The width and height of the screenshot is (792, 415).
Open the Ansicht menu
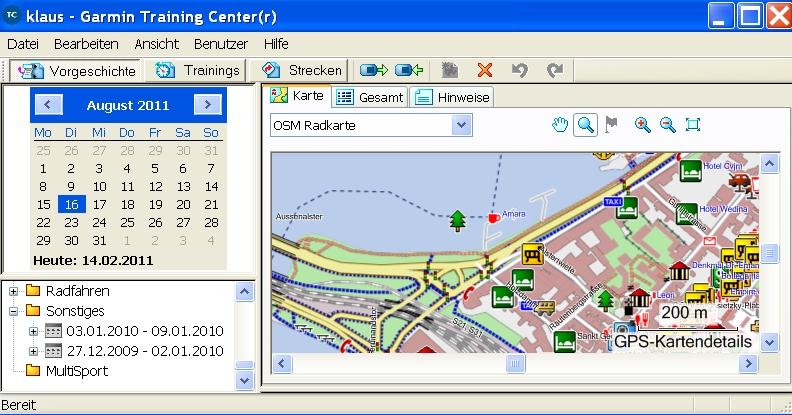[x=157, y=44]
